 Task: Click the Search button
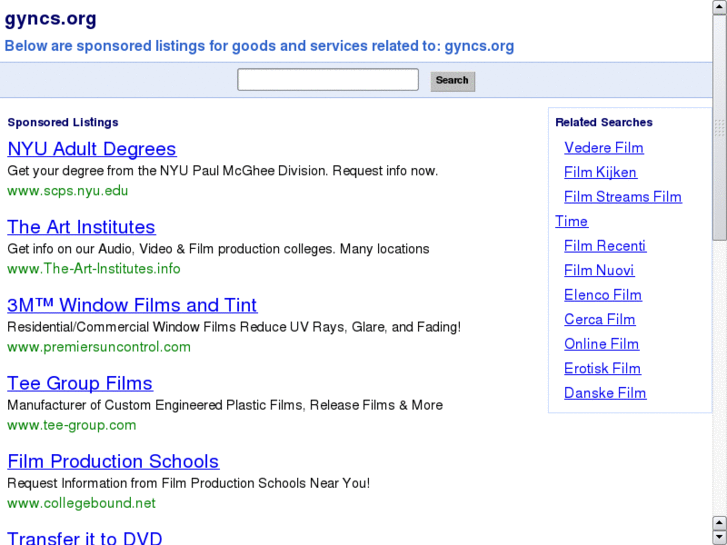coord(452,81)
